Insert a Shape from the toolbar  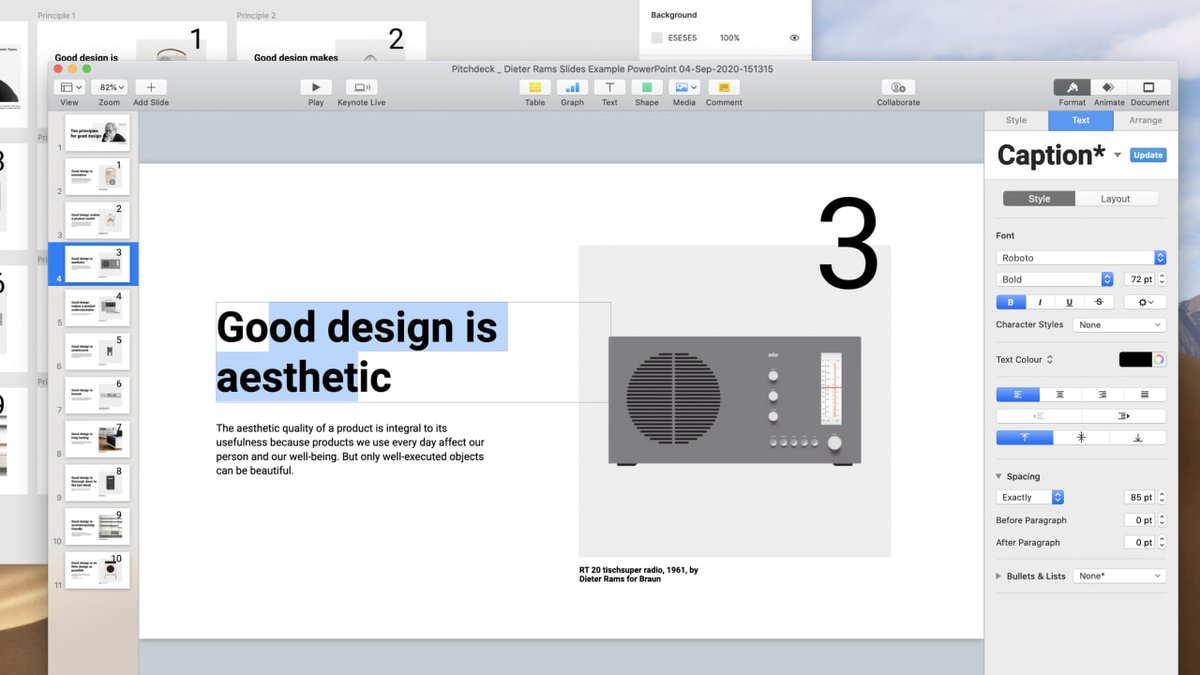pos(647,87)
